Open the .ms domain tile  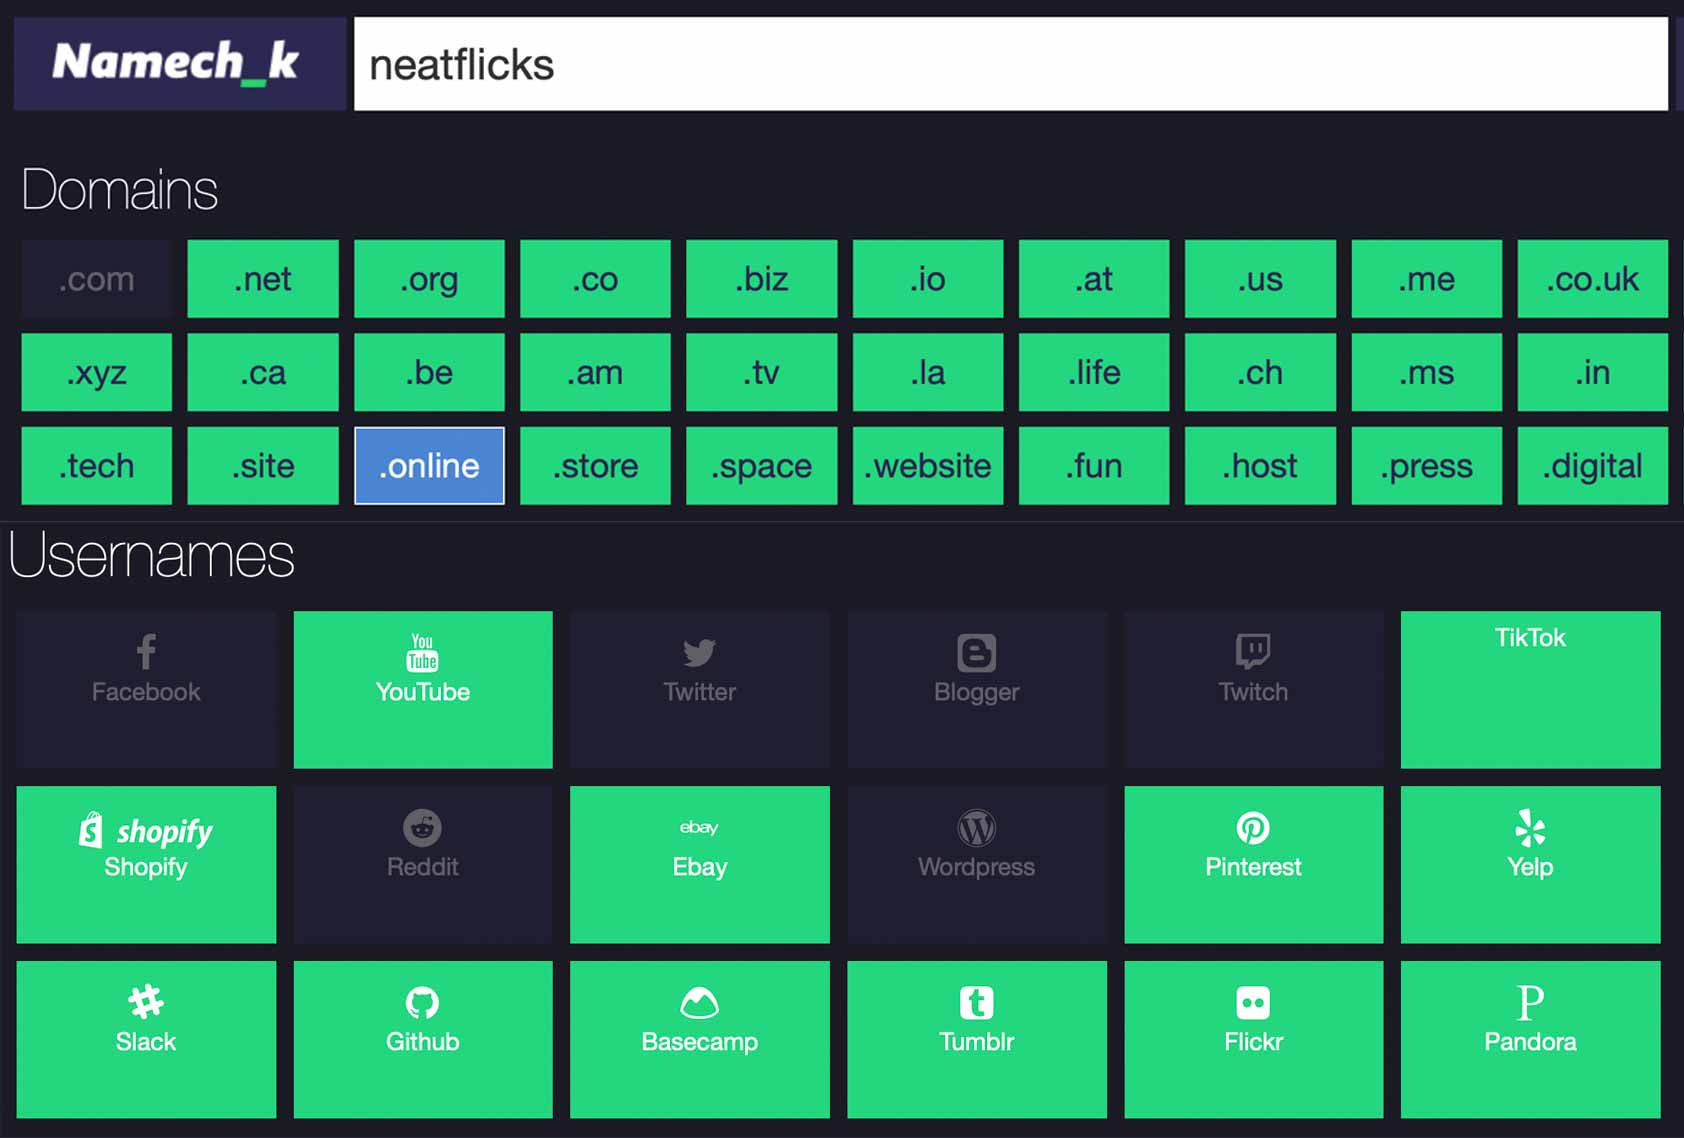tap(1427, 372)
